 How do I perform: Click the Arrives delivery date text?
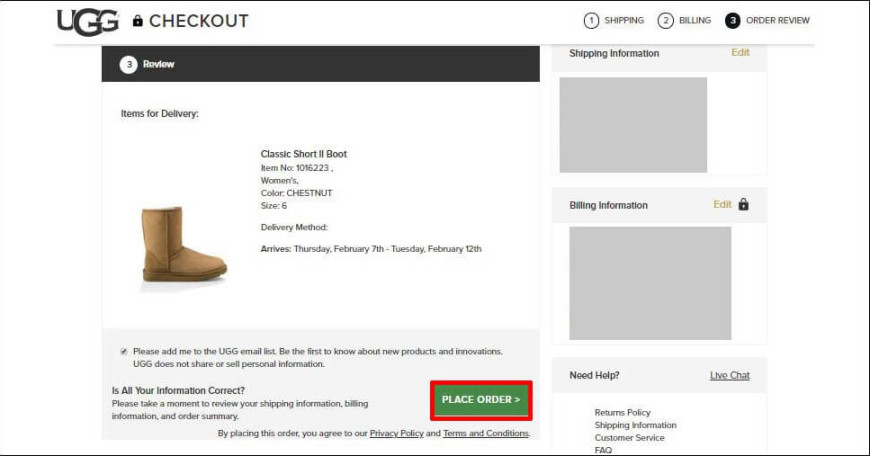click(x=371, y=249)
